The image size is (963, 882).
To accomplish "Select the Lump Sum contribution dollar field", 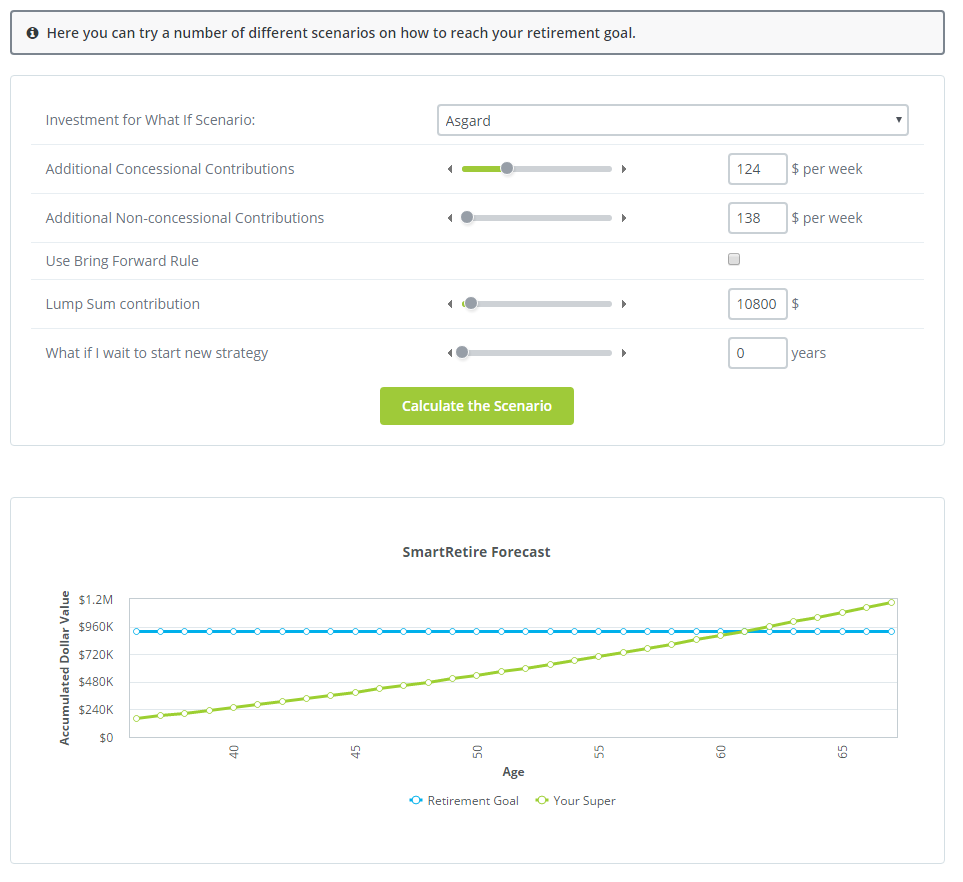I will [757, 304].
